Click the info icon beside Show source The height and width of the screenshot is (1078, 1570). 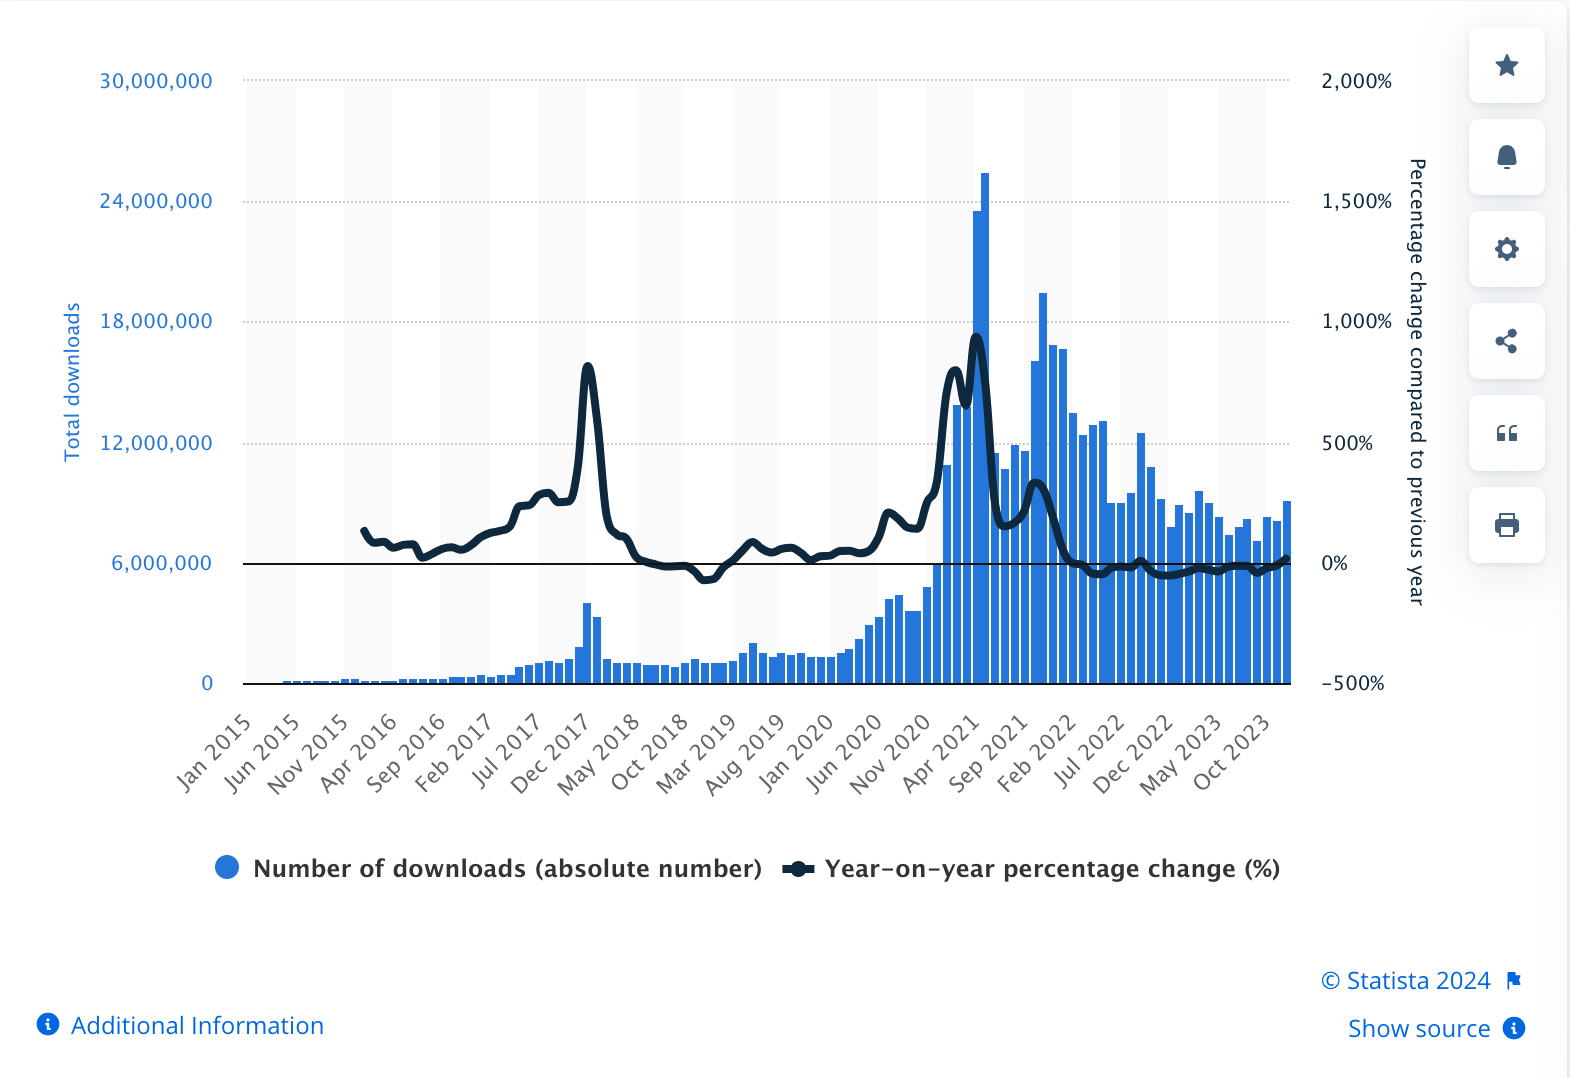1514,1028
